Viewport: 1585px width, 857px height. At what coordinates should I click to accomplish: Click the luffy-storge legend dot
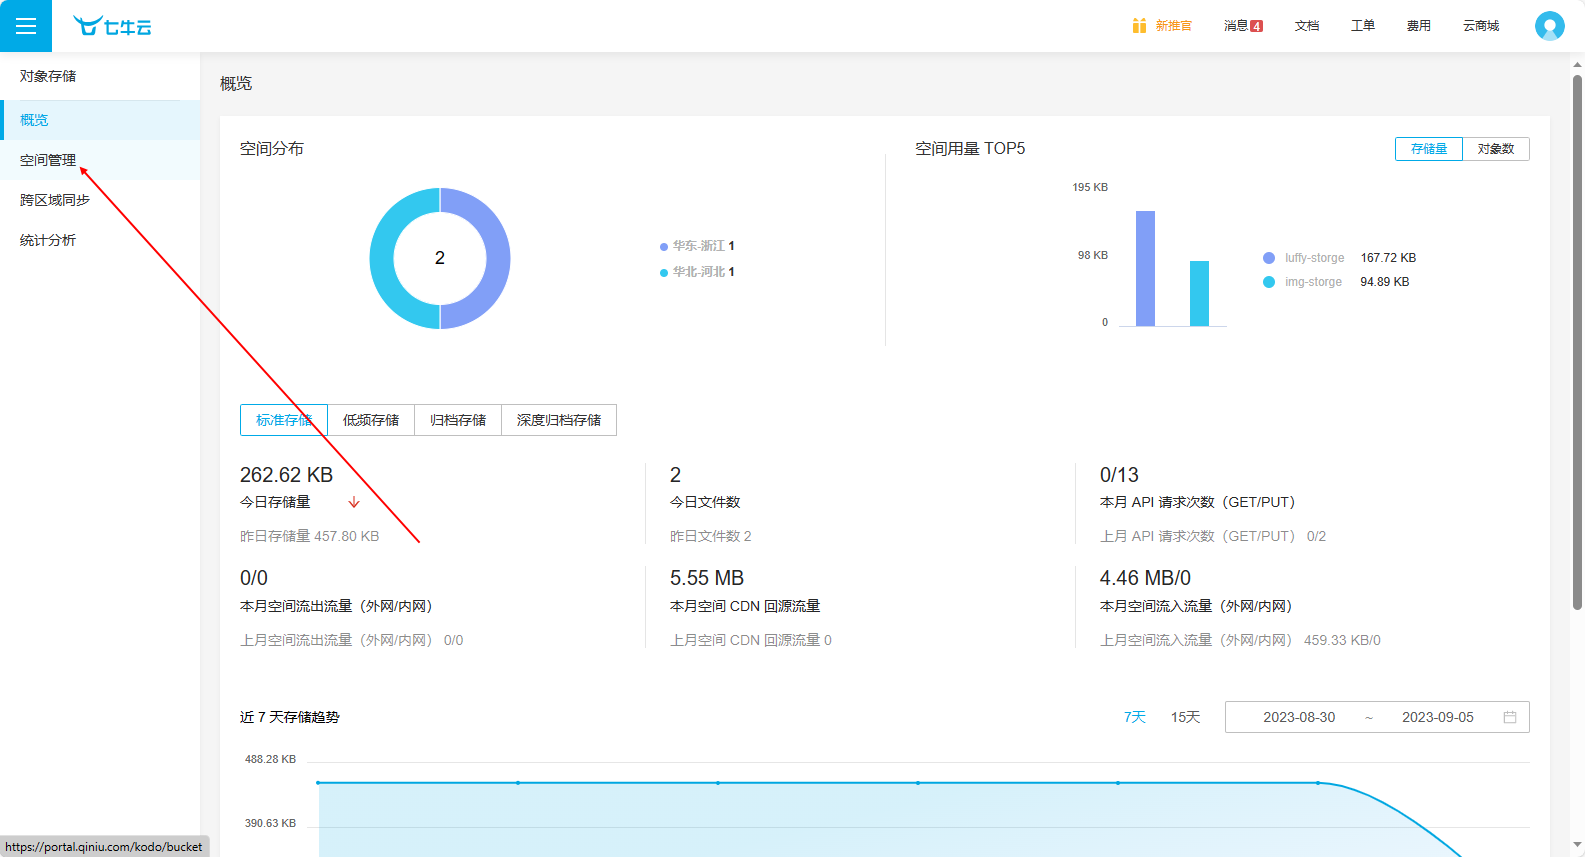coord(1269,258)
